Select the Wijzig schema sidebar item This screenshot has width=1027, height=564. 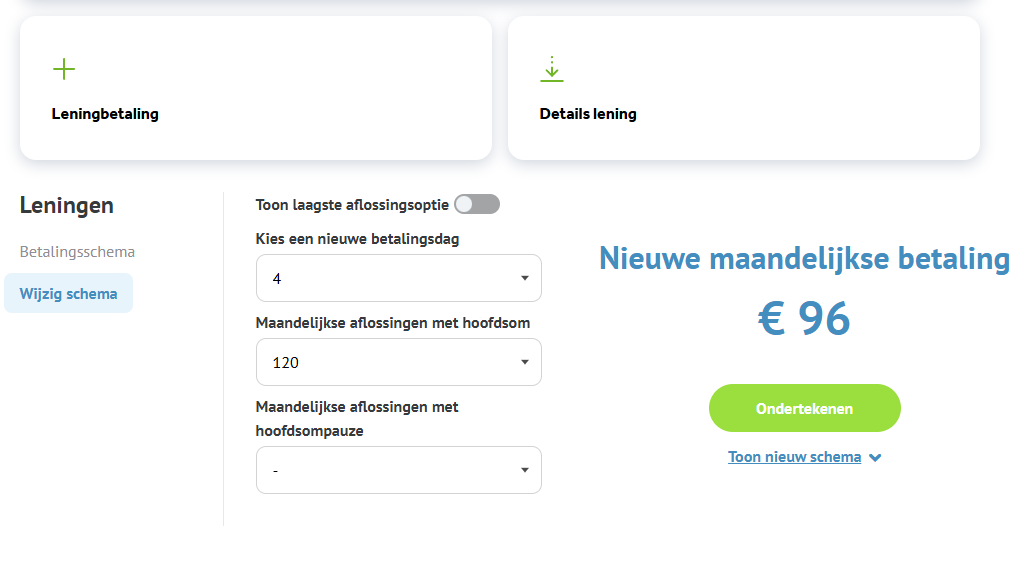coord(68,294)
